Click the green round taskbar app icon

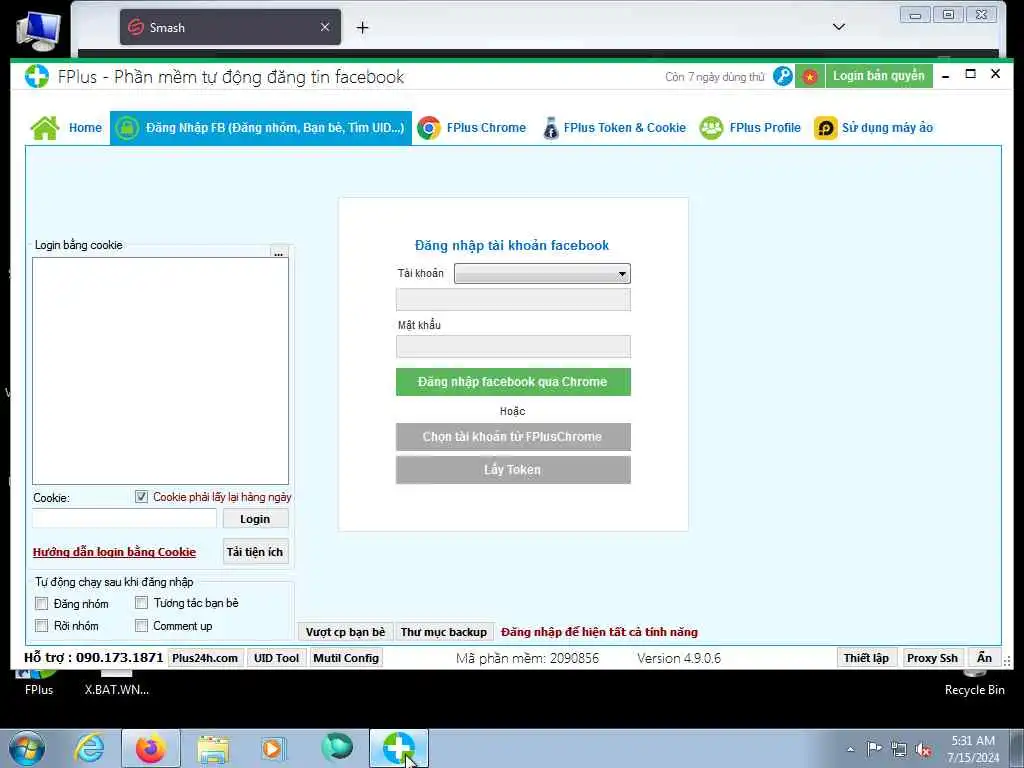(x=337, y=747)
